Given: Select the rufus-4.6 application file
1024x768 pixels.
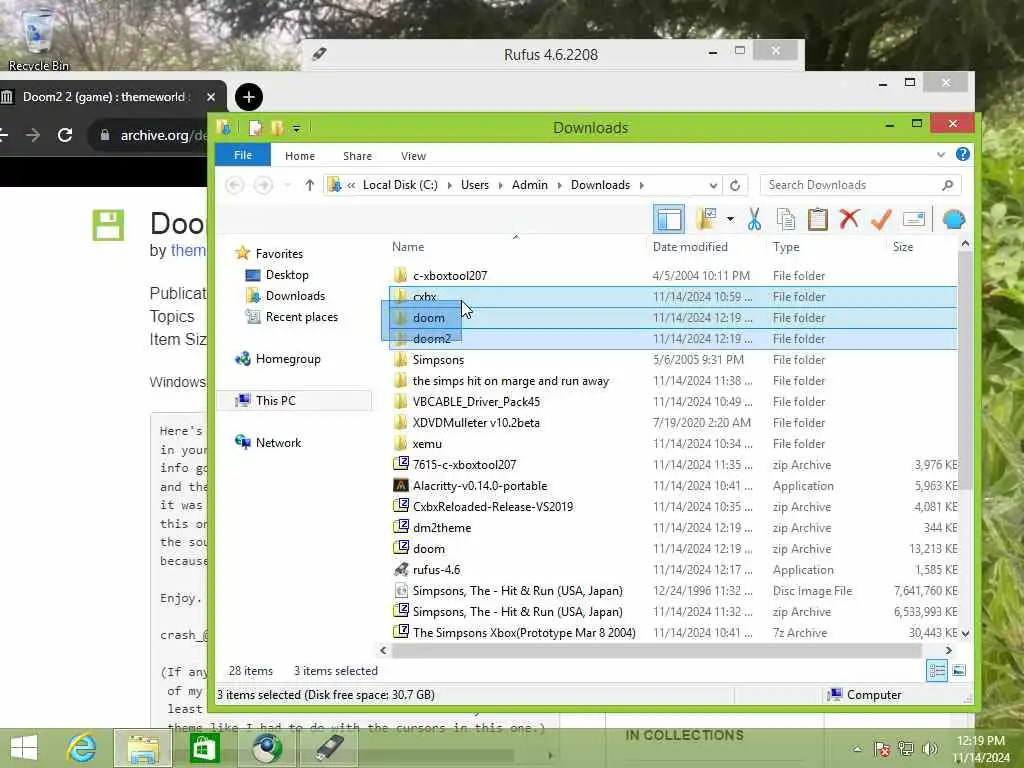Looking at the screenshot, I should [436, 569].
